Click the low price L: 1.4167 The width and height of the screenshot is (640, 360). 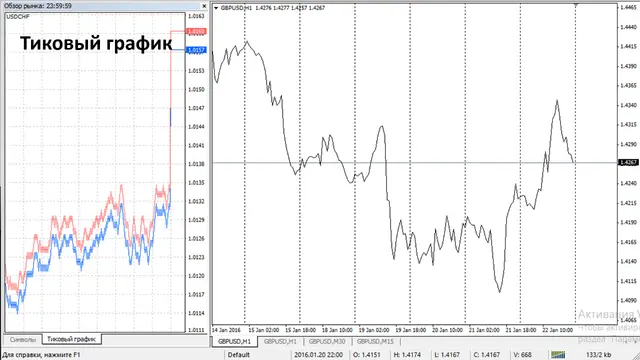(x=447, y=355)
